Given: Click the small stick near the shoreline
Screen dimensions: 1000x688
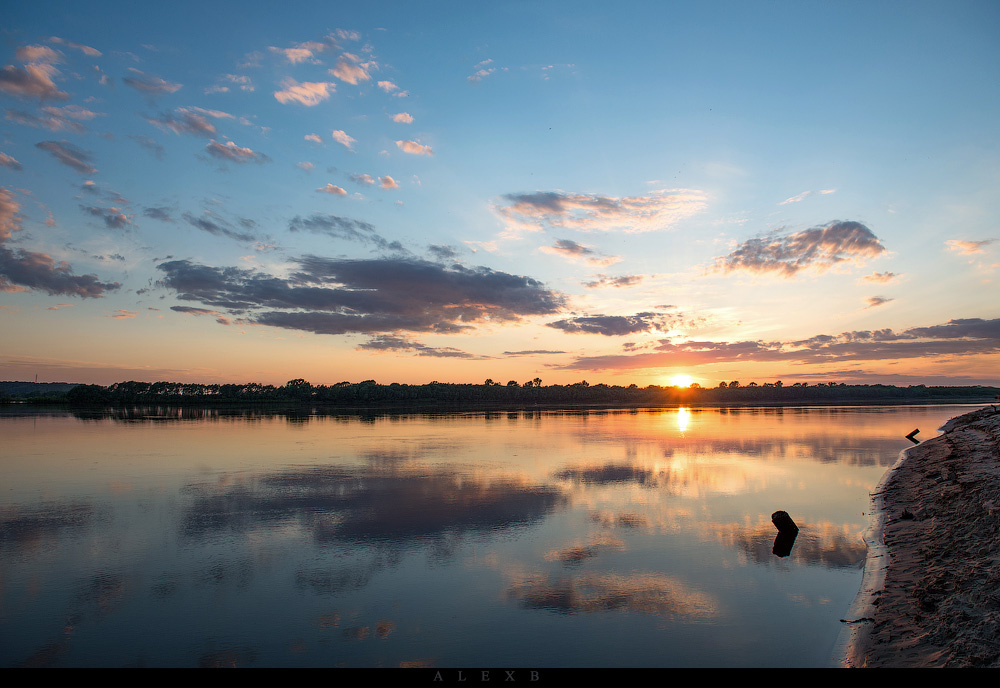Looking at the screenshot, I should click(912, 435).
